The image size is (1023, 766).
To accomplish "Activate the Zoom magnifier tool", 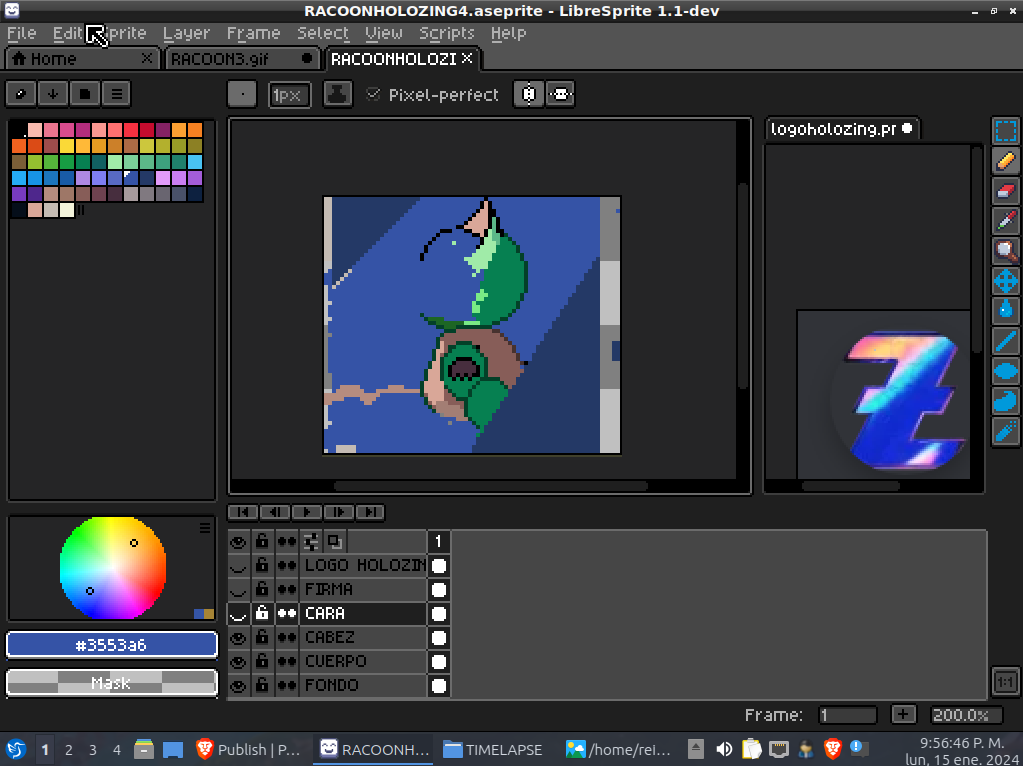I will [x=1005, y=251].
